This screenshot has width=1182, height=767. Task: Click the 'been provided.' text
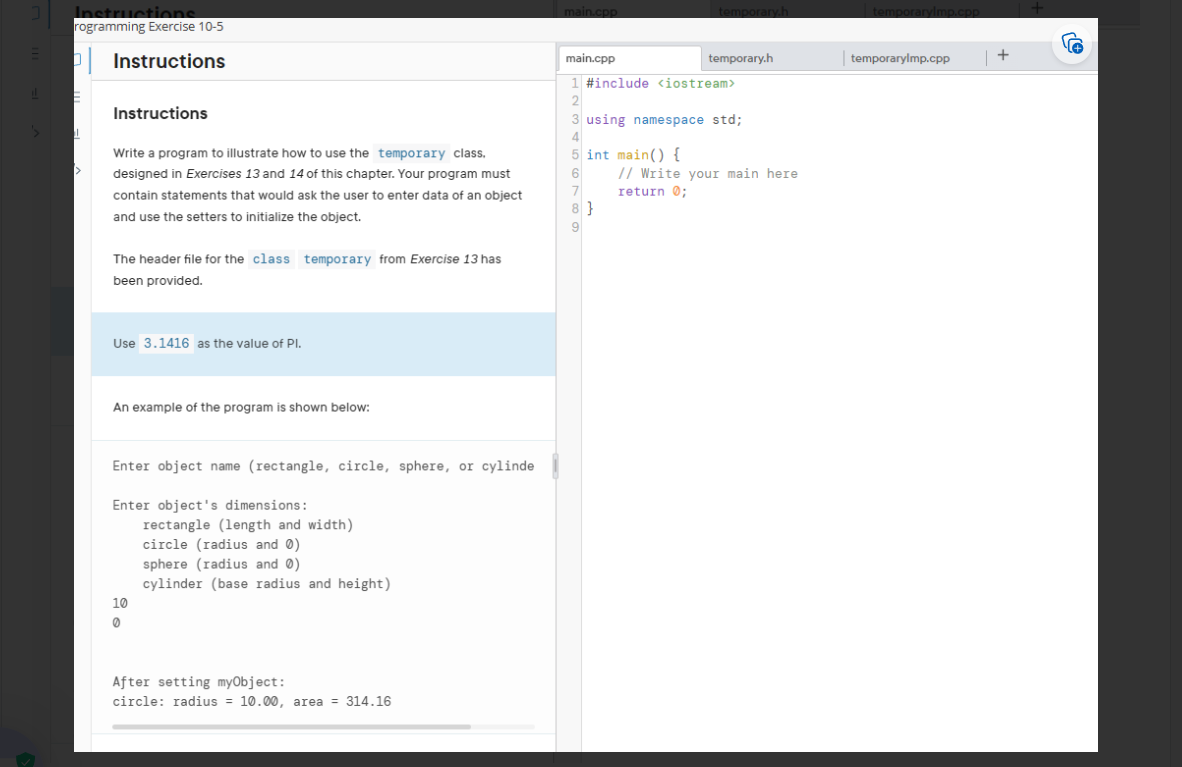pyautogui.click(x=158, y=281)
